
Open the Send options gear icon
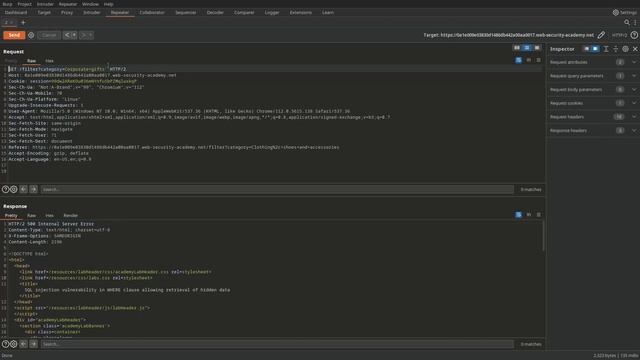pyautogui.click(x=31, y=35)
